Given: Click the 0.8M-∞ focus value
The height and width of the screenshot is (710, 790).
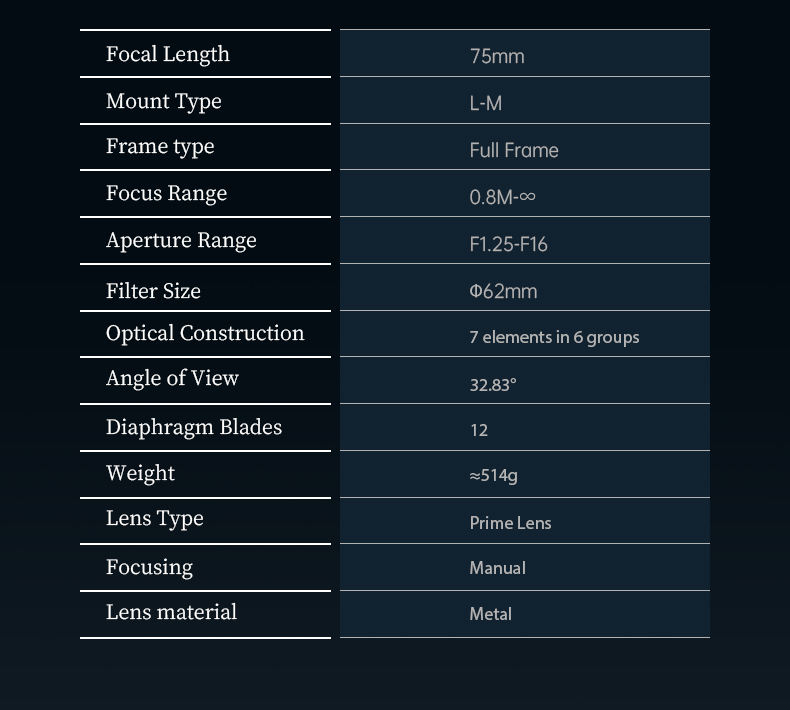Looking at the screenshot, I should (502, 197).
